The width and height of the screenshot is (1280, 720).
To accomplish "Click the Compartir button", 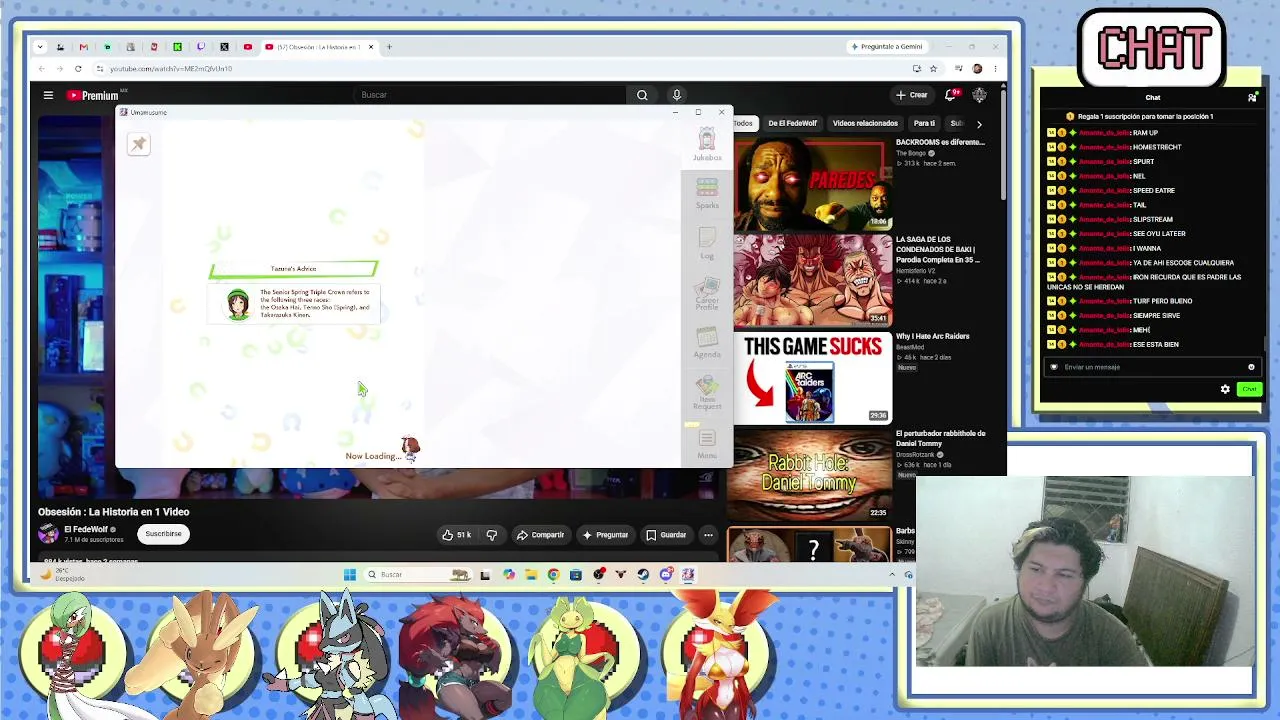I will (x=540, y=535).
